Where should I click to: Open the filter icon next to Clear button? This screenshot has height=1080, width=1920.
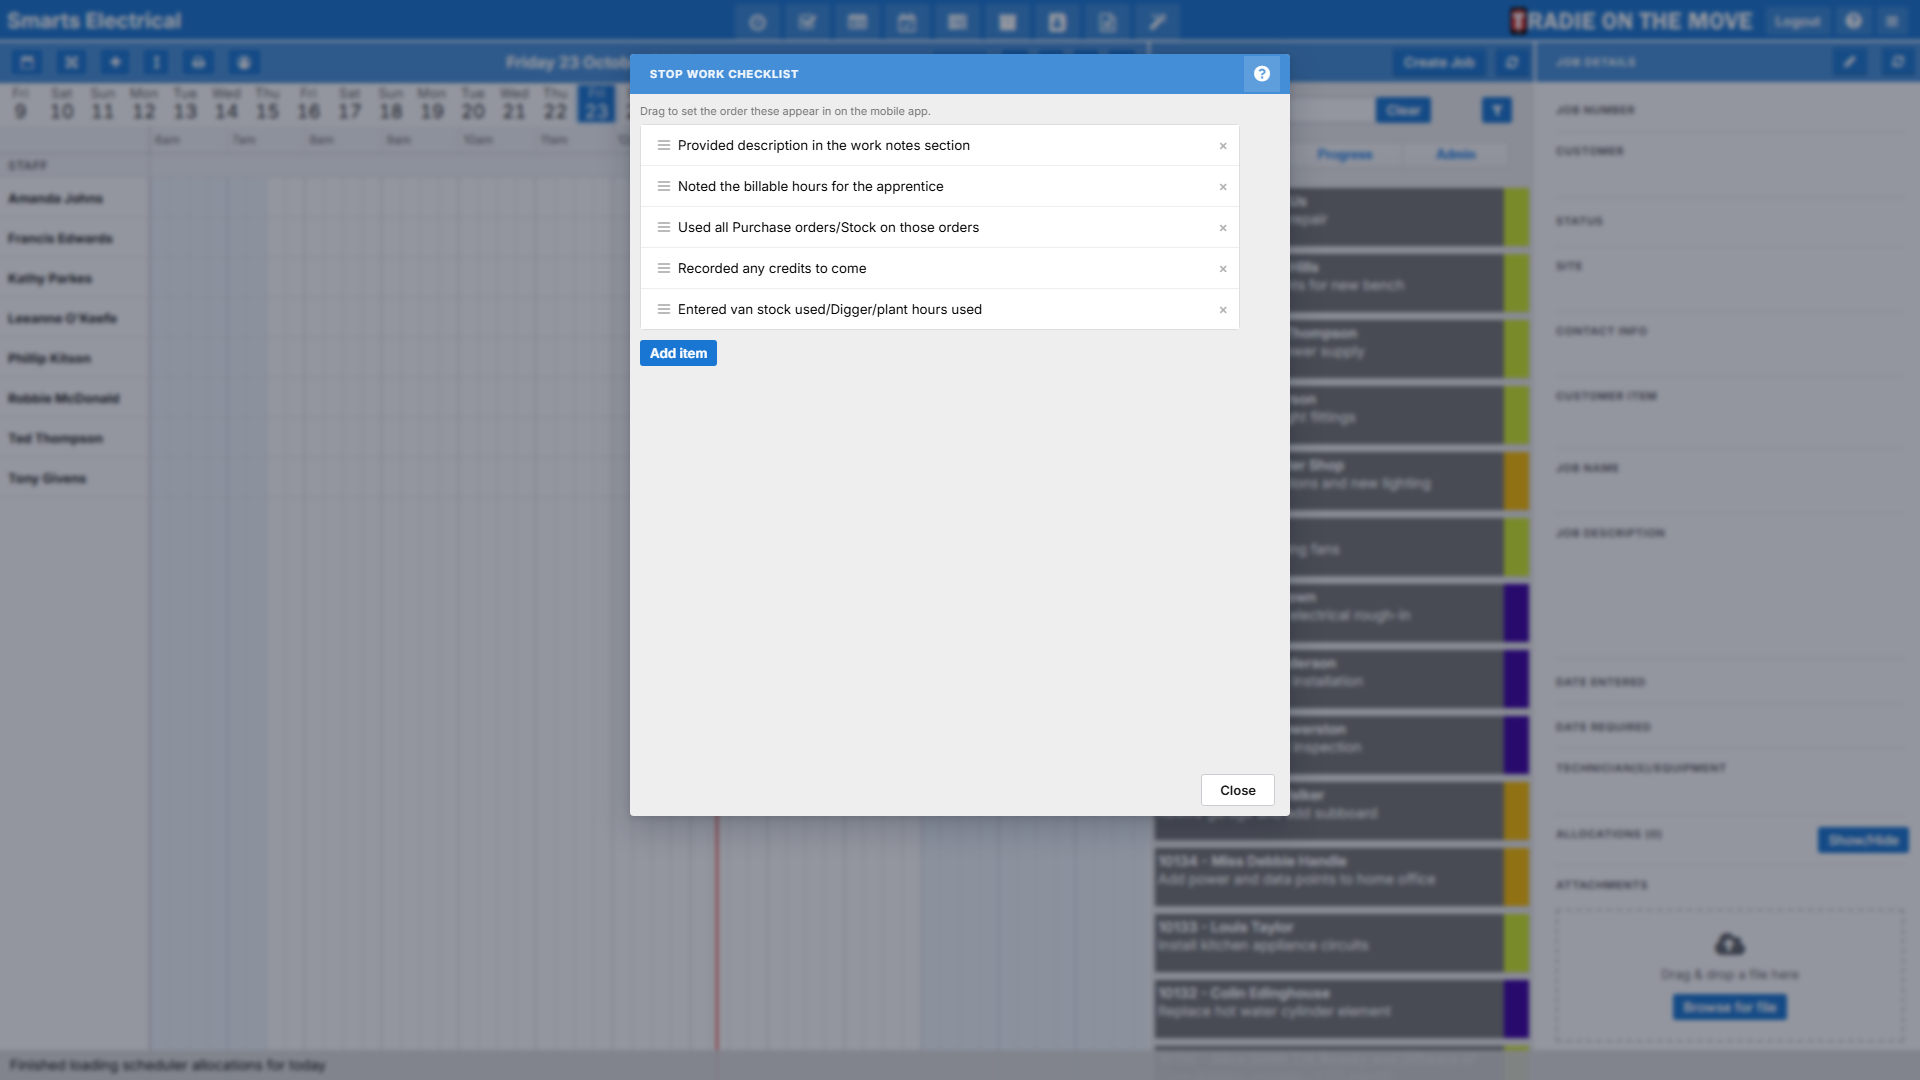tap(1496, 110)
